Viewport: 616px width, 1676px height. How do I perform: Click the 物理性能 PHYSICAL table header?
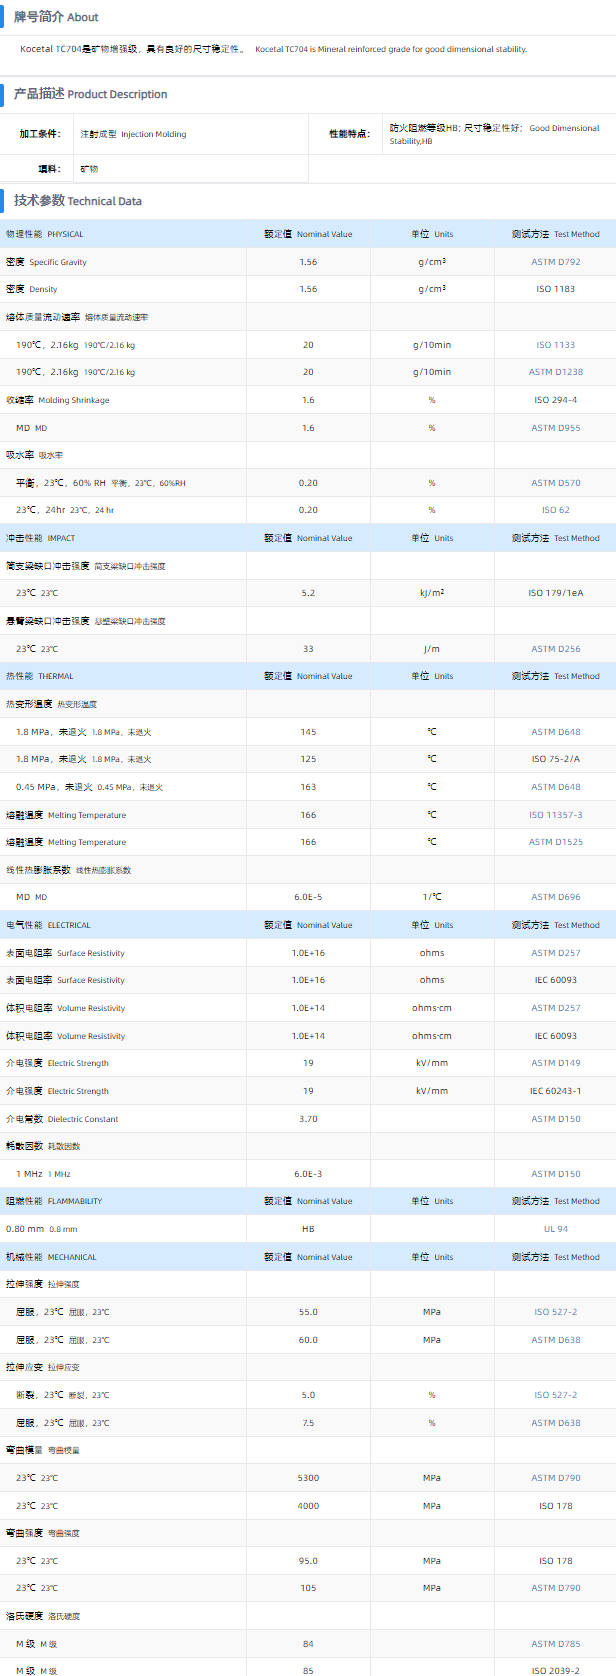[x=45, y=234]
